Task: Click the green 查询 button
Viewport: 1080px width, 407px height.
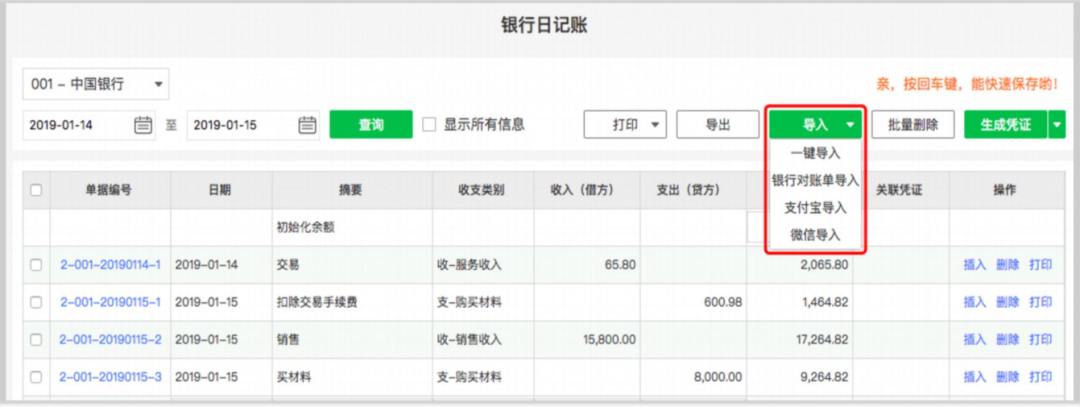Action: pos(371,125)
